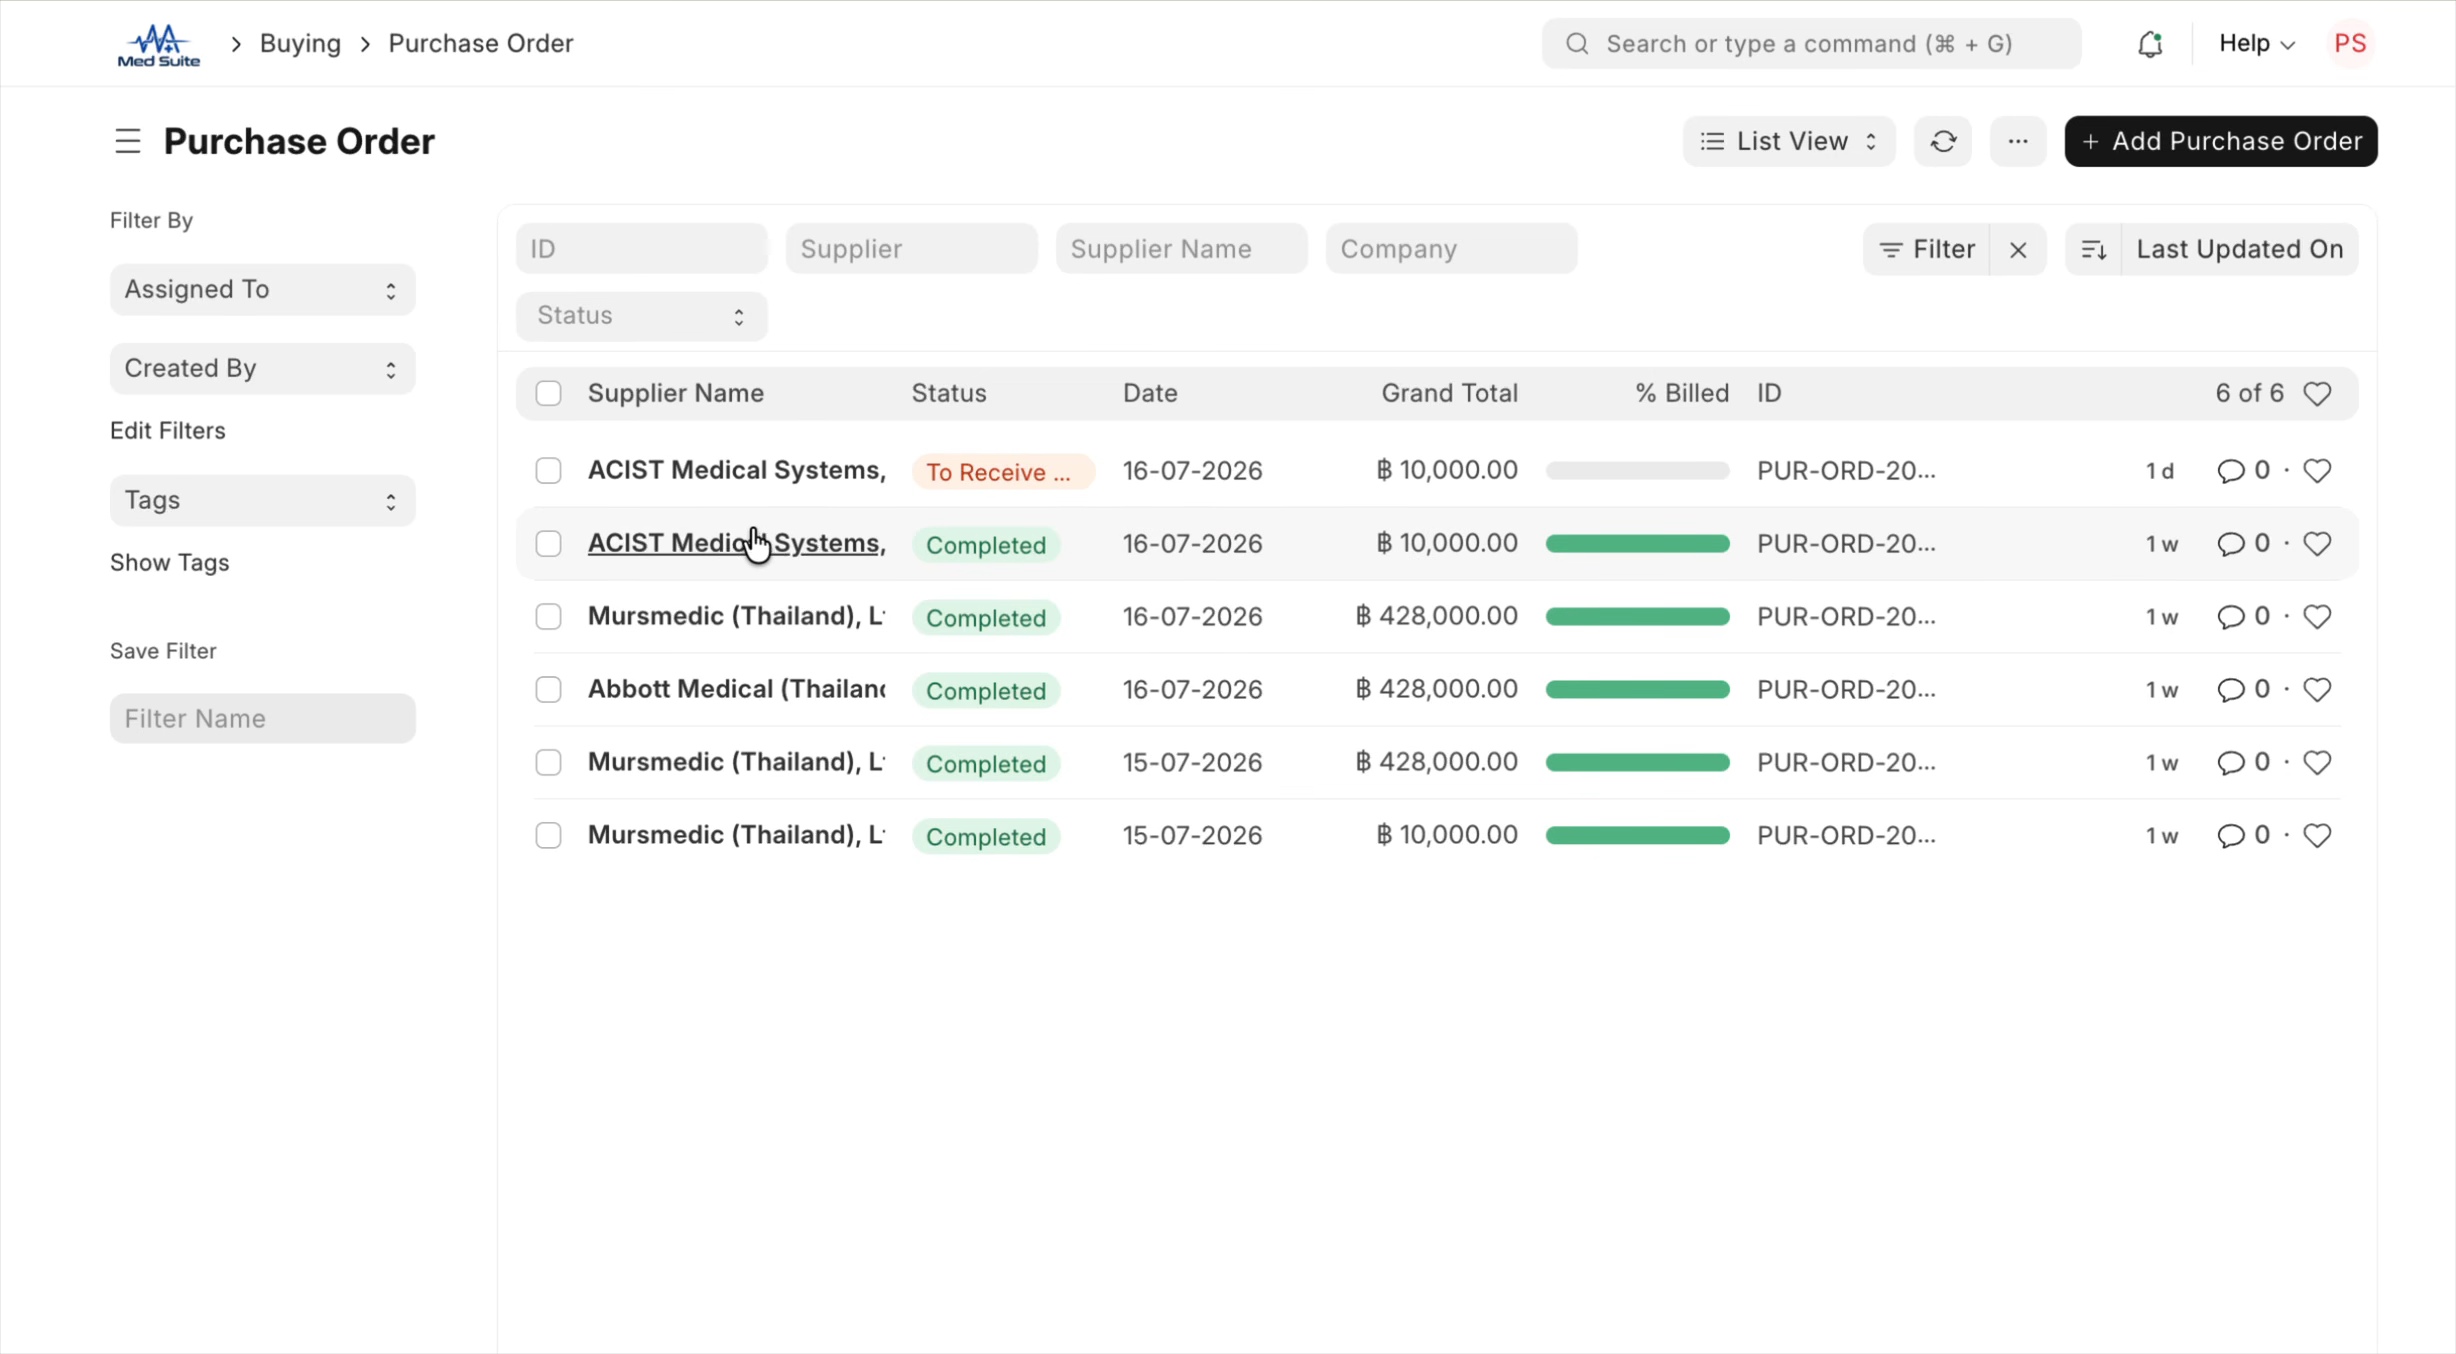Check the Mursmedic 16-07-2026 row
Viewport: 2456px width, 1354px height.
coord(548,617)
